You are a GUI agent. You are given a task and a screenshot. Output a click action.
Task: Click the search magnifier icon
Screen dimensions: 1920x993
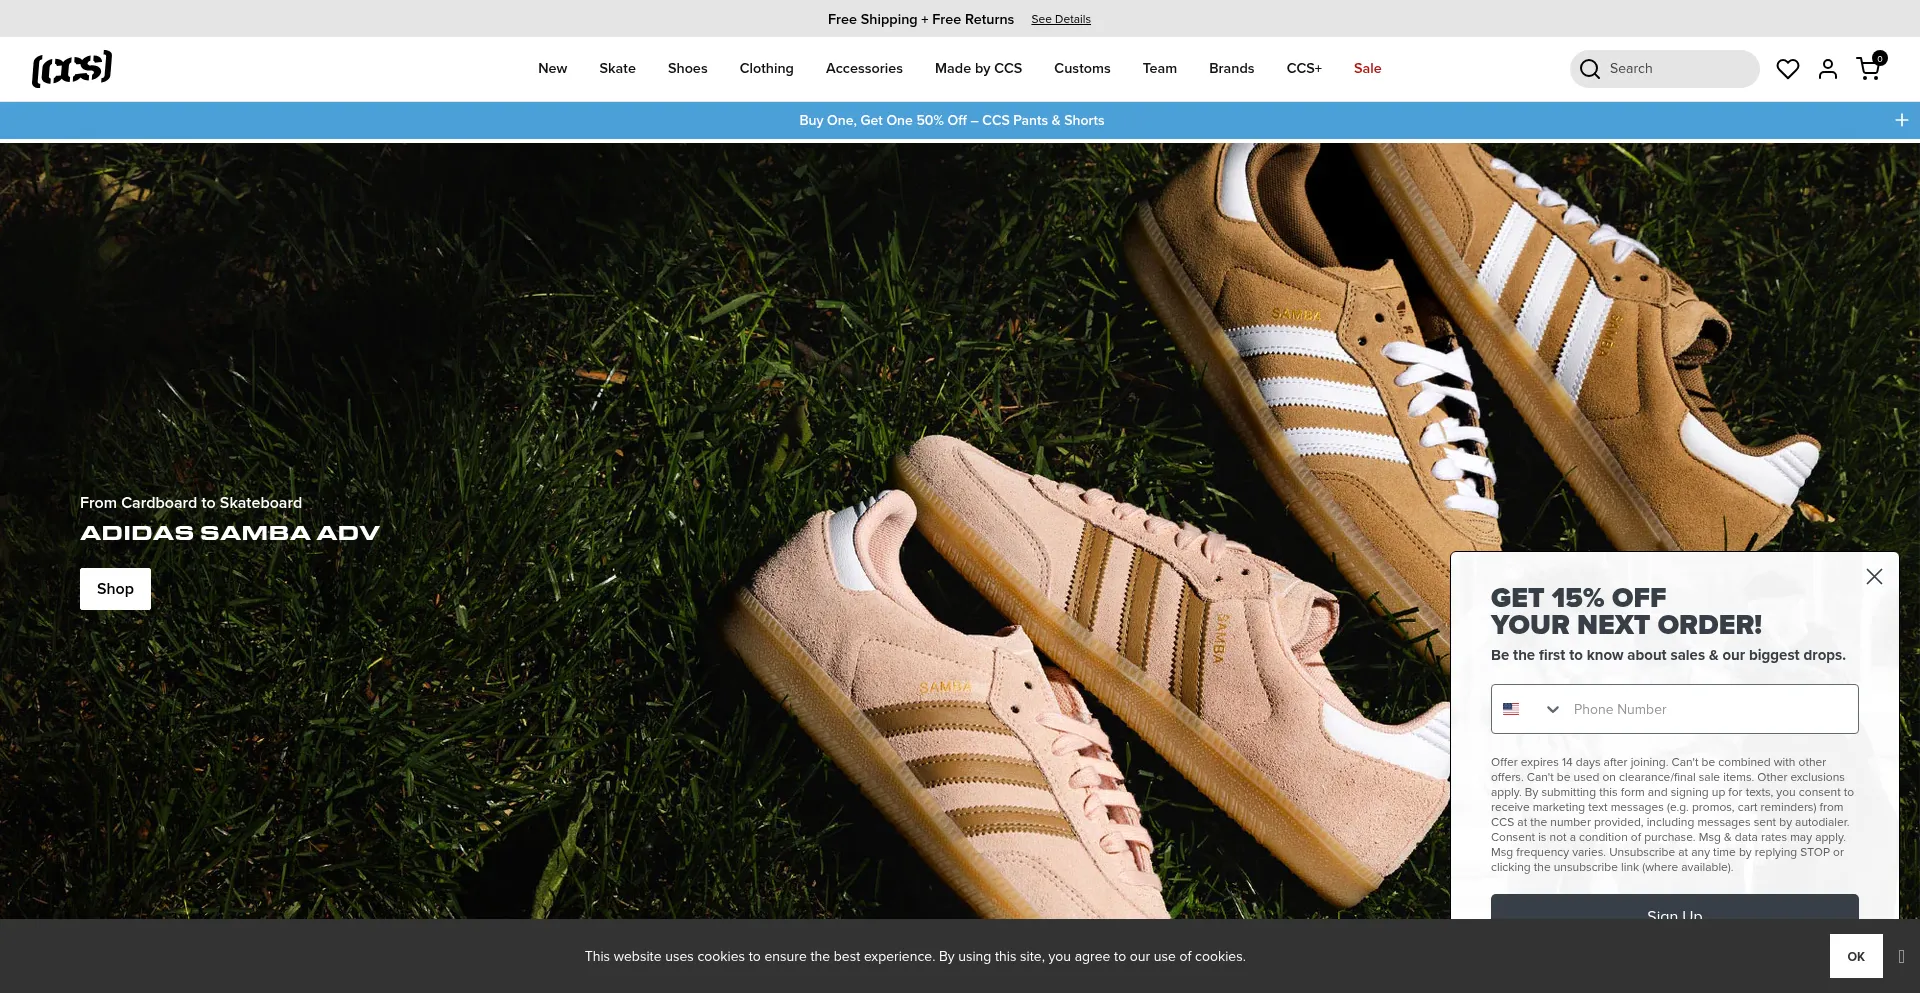[x=1590, y=69]
